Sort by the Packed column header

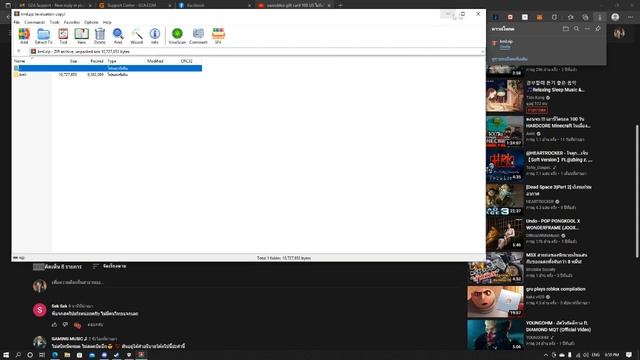click(97, 61)
